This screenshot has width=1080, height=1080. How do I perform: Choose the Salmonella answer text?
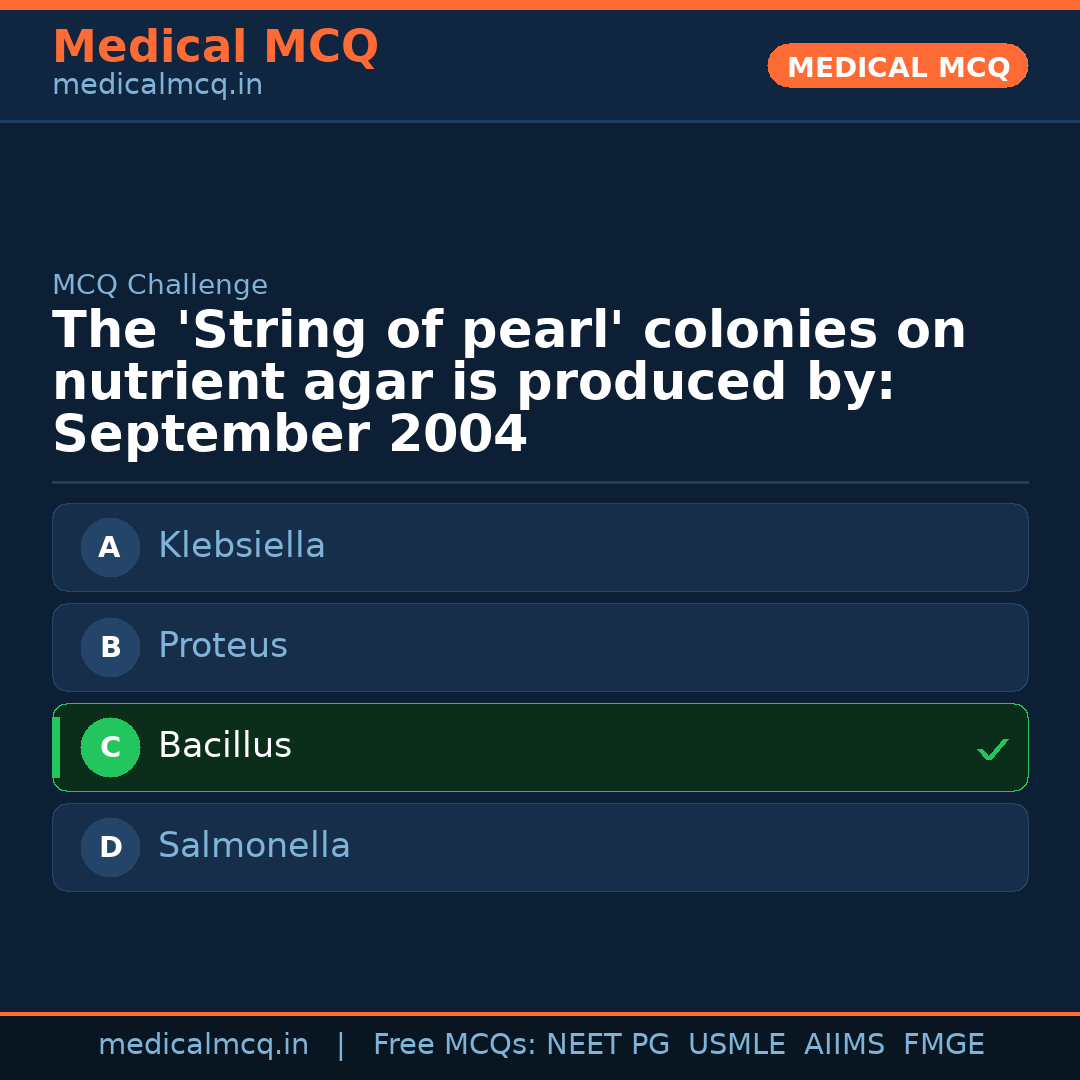(x=254, y=846)
